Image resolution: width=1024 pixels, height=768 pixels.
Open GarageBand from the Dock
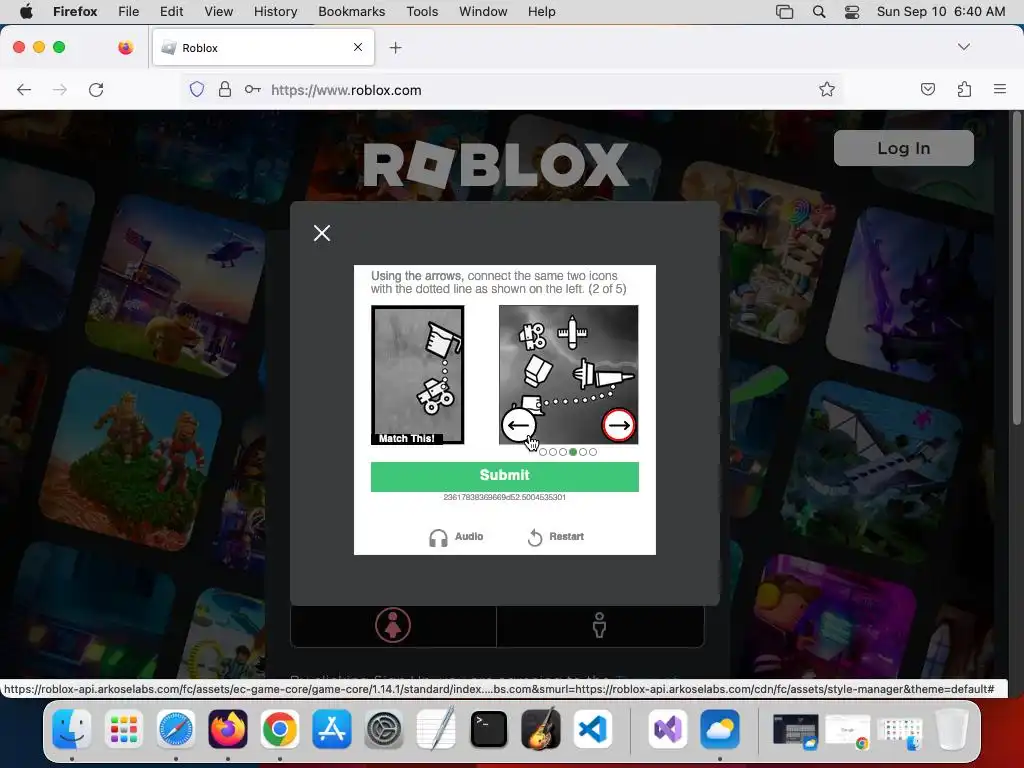pyautogui.click(x=541, y=729)
